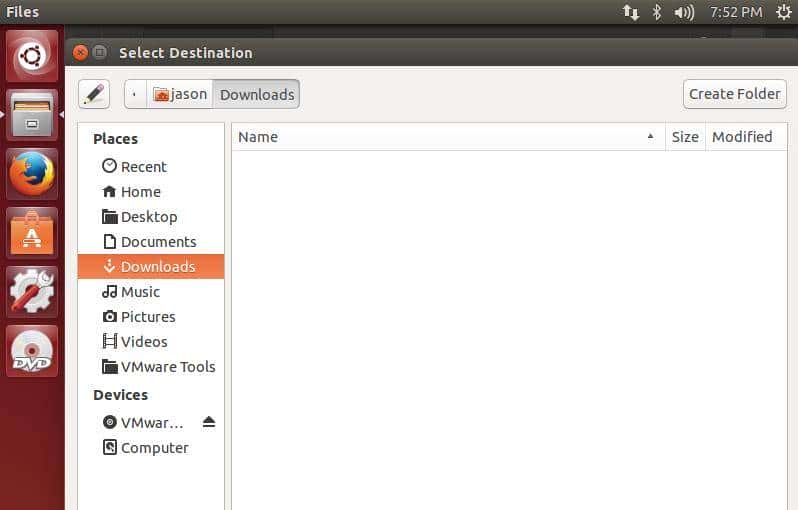
Task: Go to Home in Places
Action: (151, 191)
